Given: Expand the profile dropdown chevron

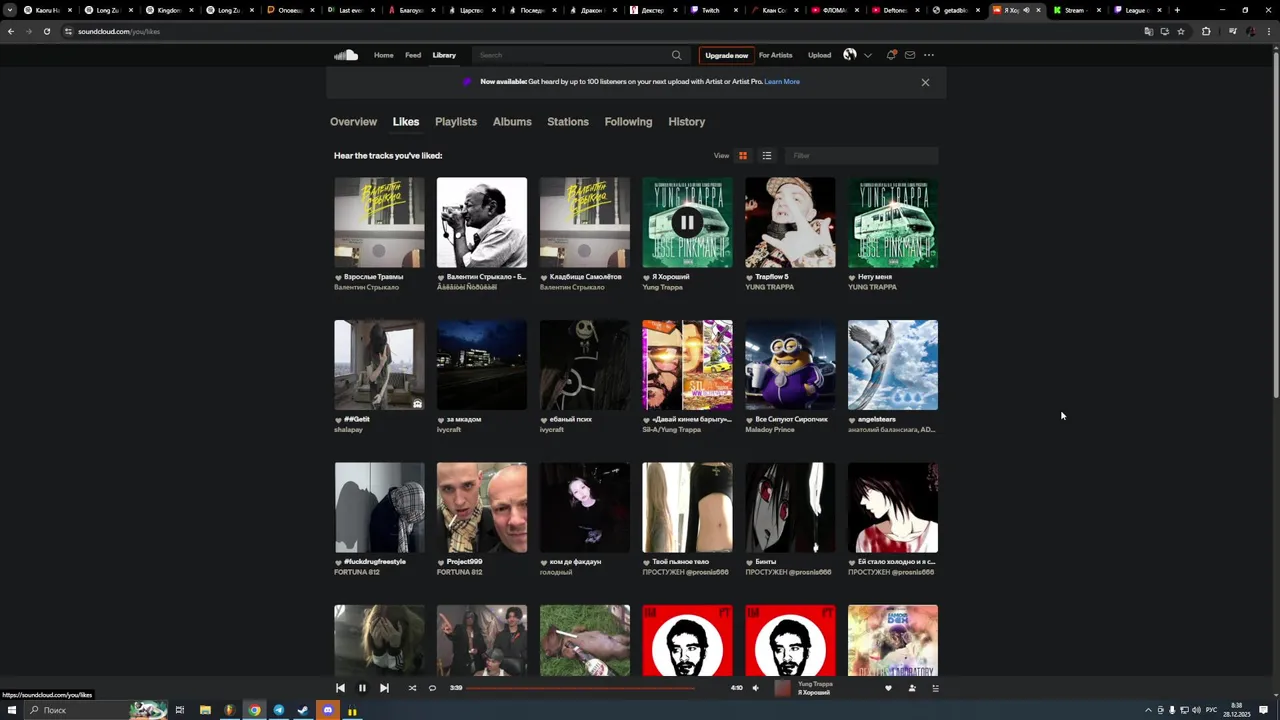Looking at the screenshot, I should click(x=867, y=55).
